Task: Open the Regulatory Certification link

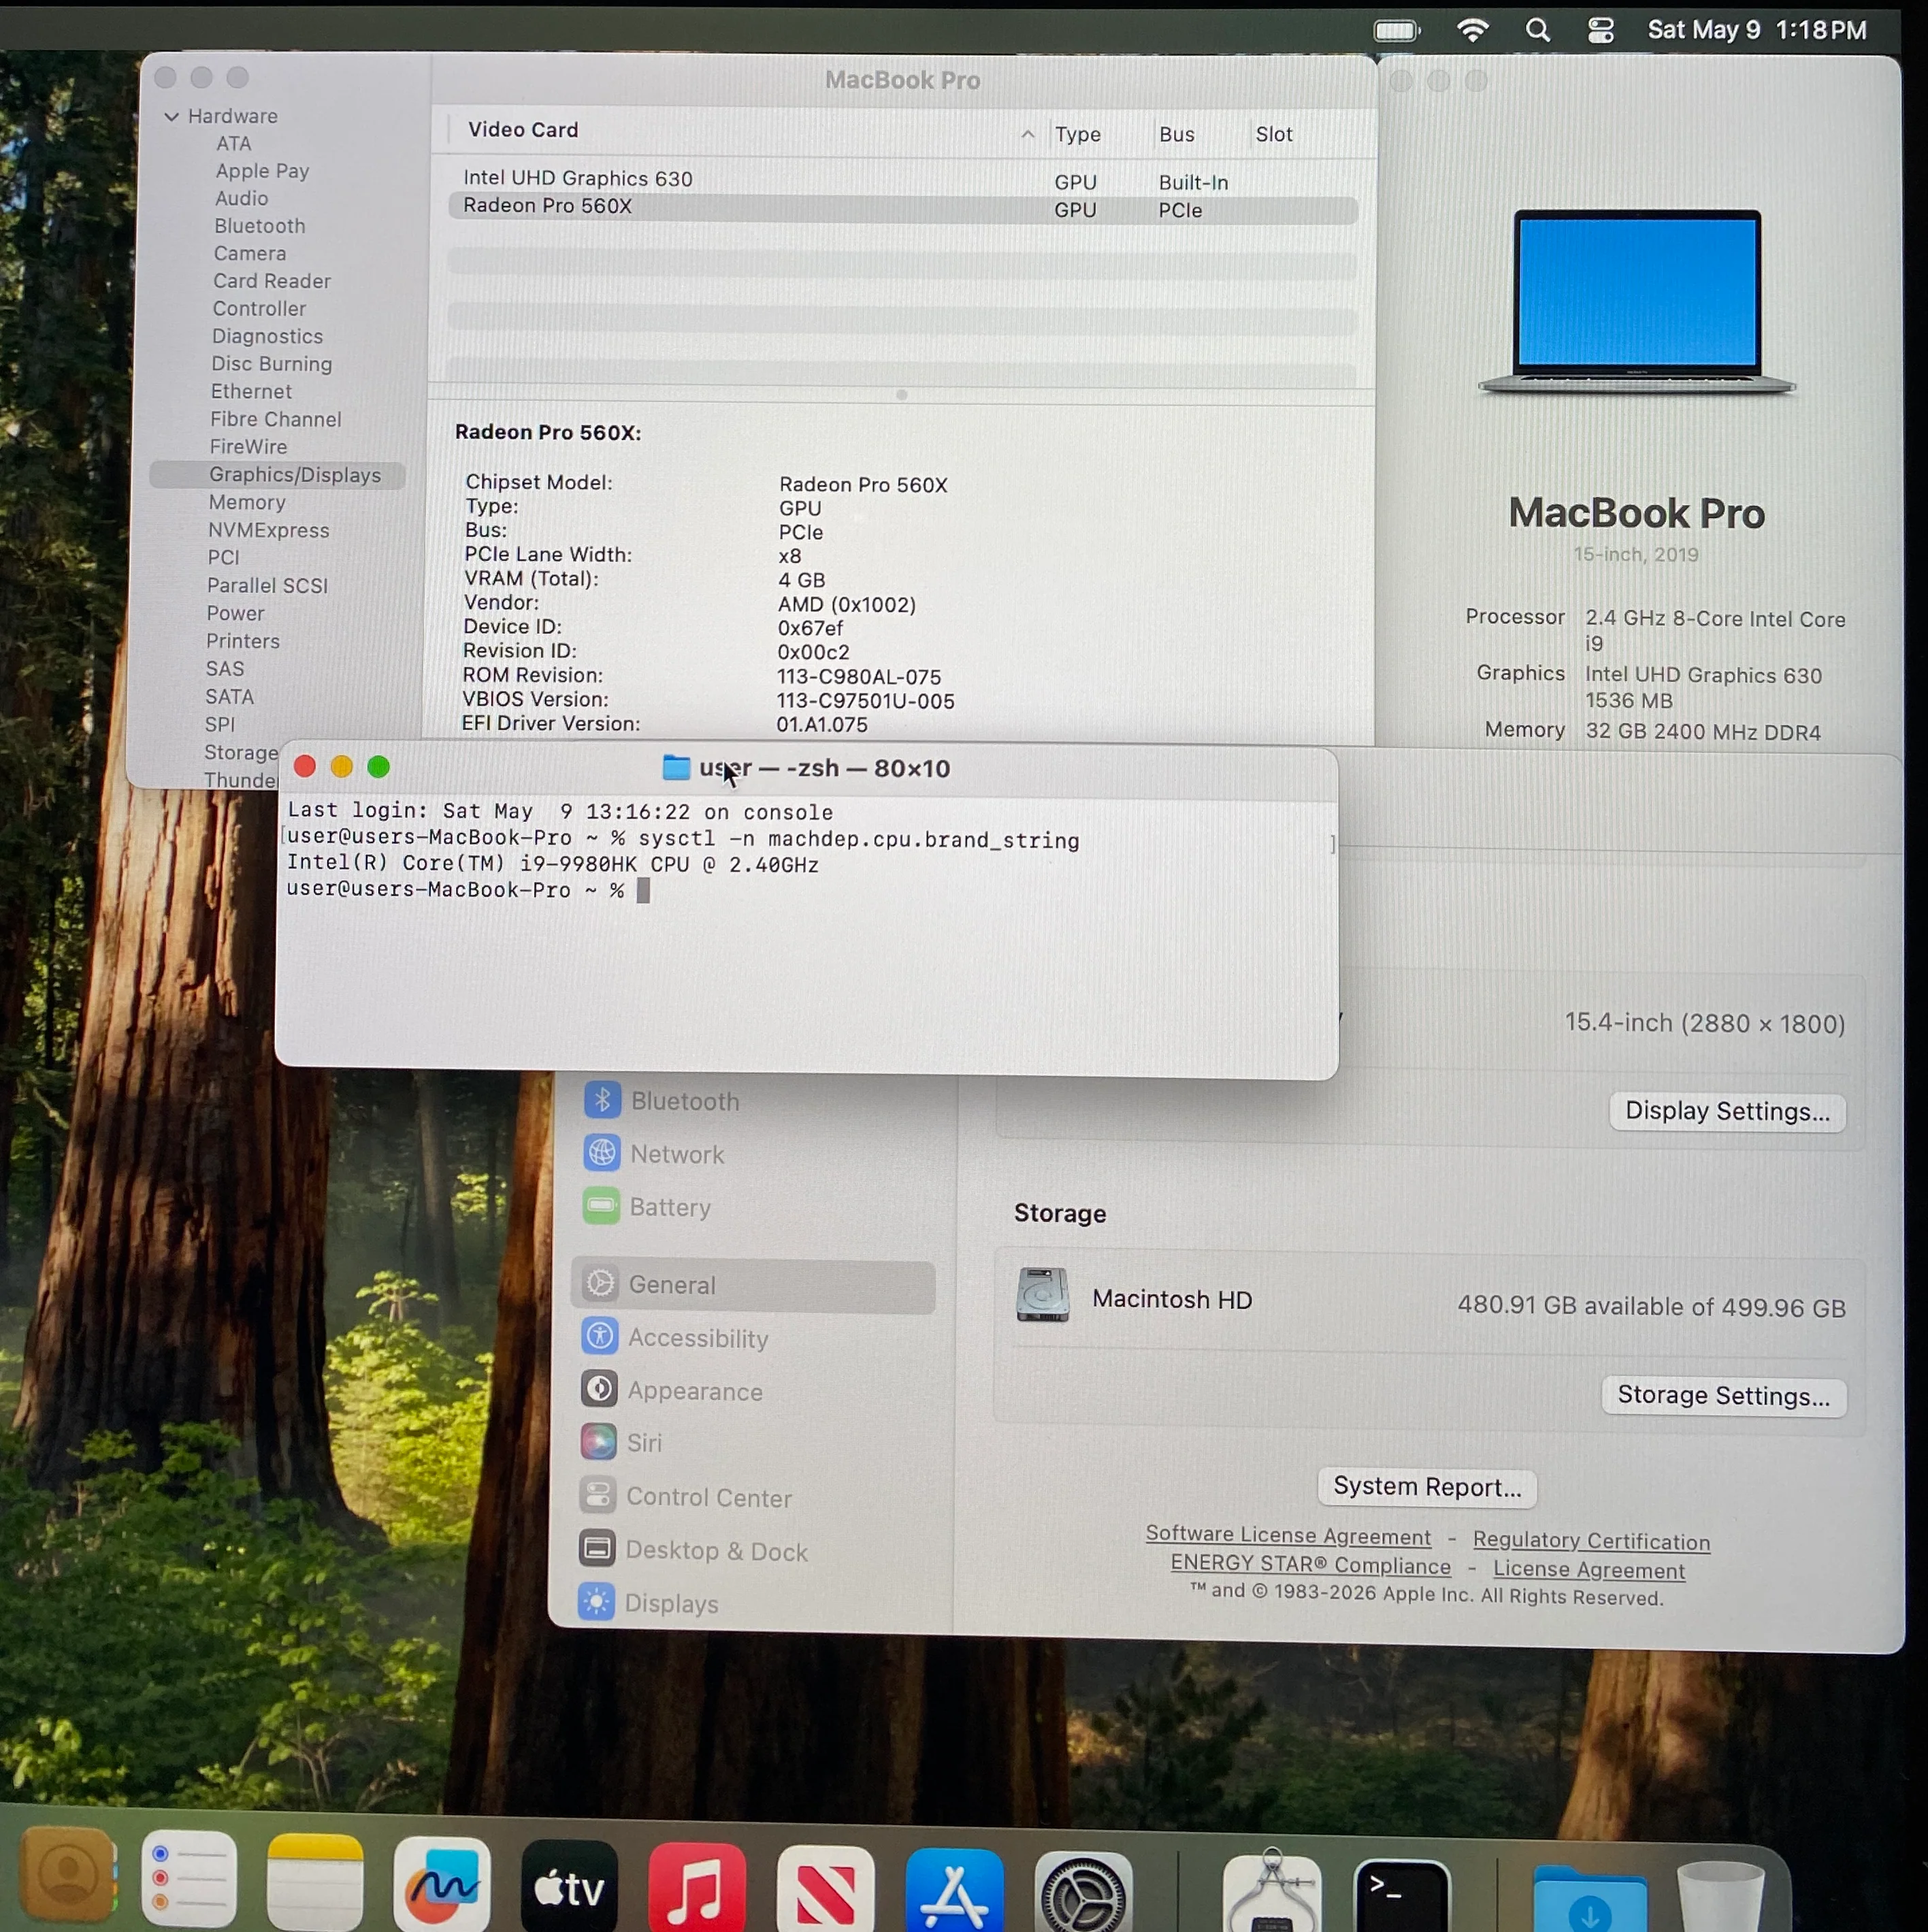Action: [1591, 1541]
